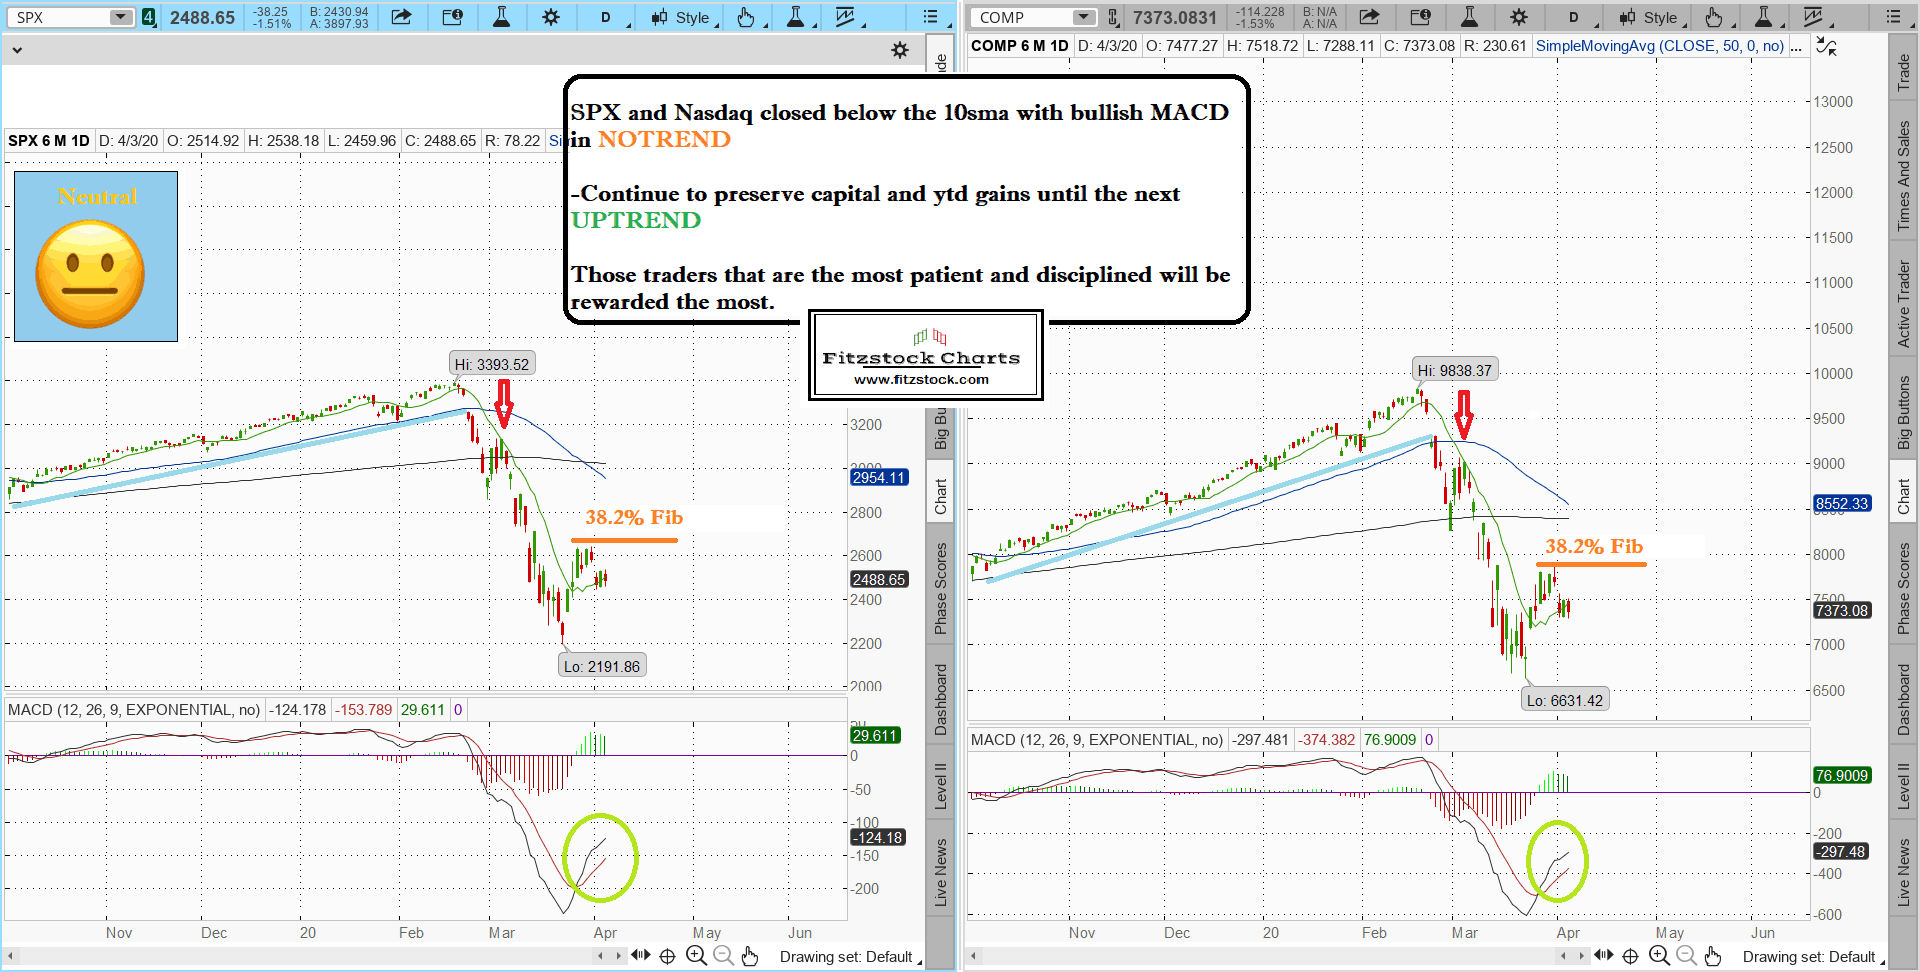This screenshot has height=972, width=1920.
Task: Open the SPX symbol dropdown arrow
Action: coord(120,17)
